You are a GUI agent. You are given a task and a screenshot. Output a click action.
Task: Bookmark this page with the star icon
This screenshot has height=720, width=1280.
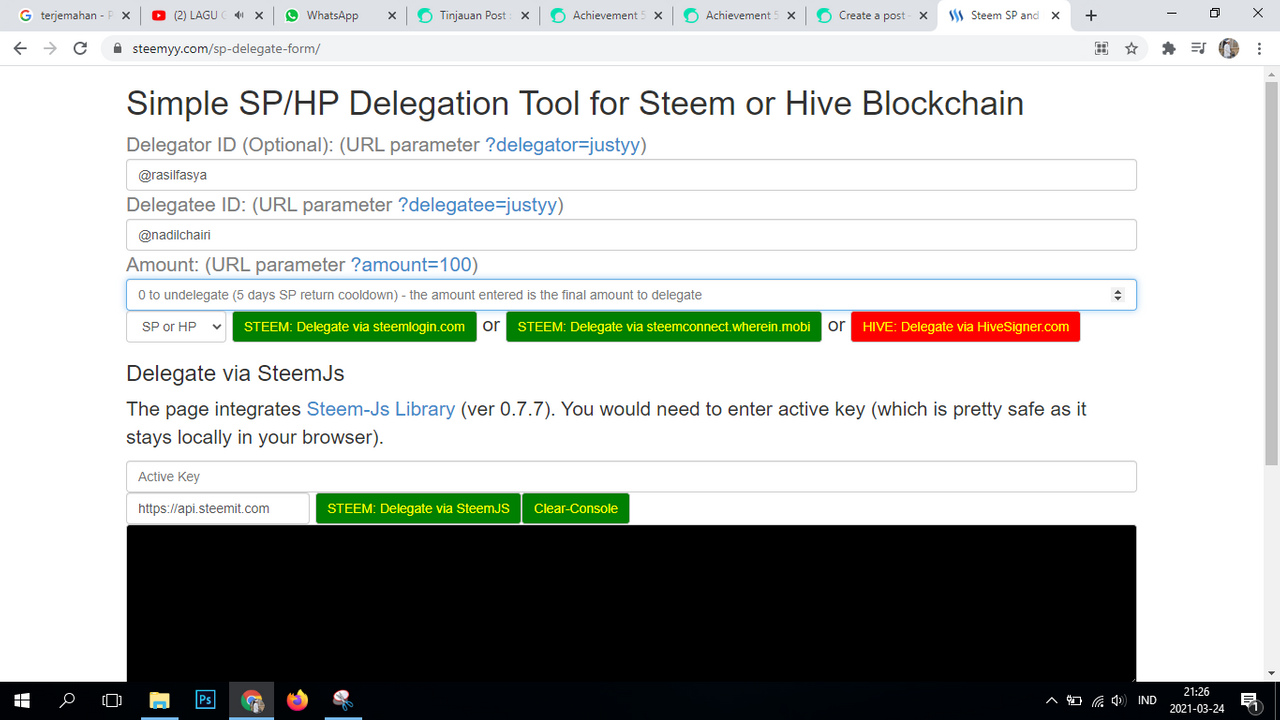click(1131, 48)
